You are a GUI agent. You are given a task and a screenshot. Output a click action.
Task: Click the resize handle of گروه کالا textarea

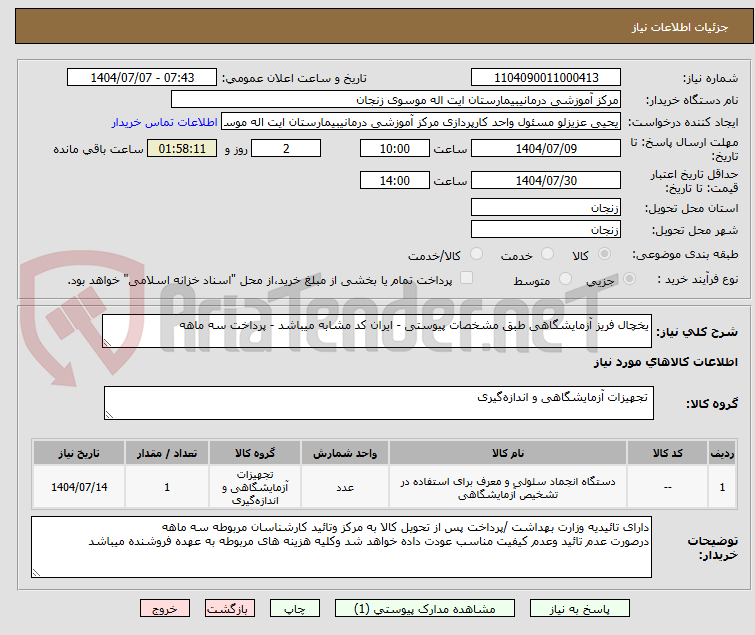109,415
